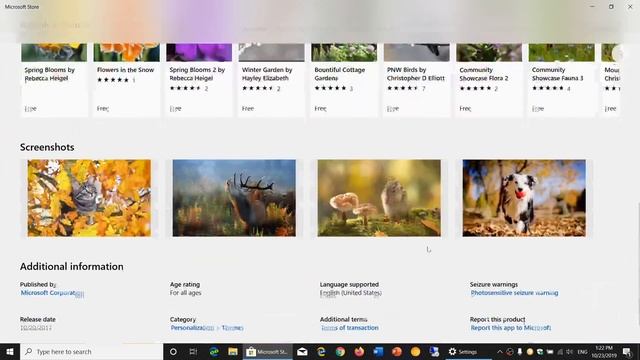Open the Themes category link
The height and width of the screenshot is (360, 640).
[x=233, y=328]
